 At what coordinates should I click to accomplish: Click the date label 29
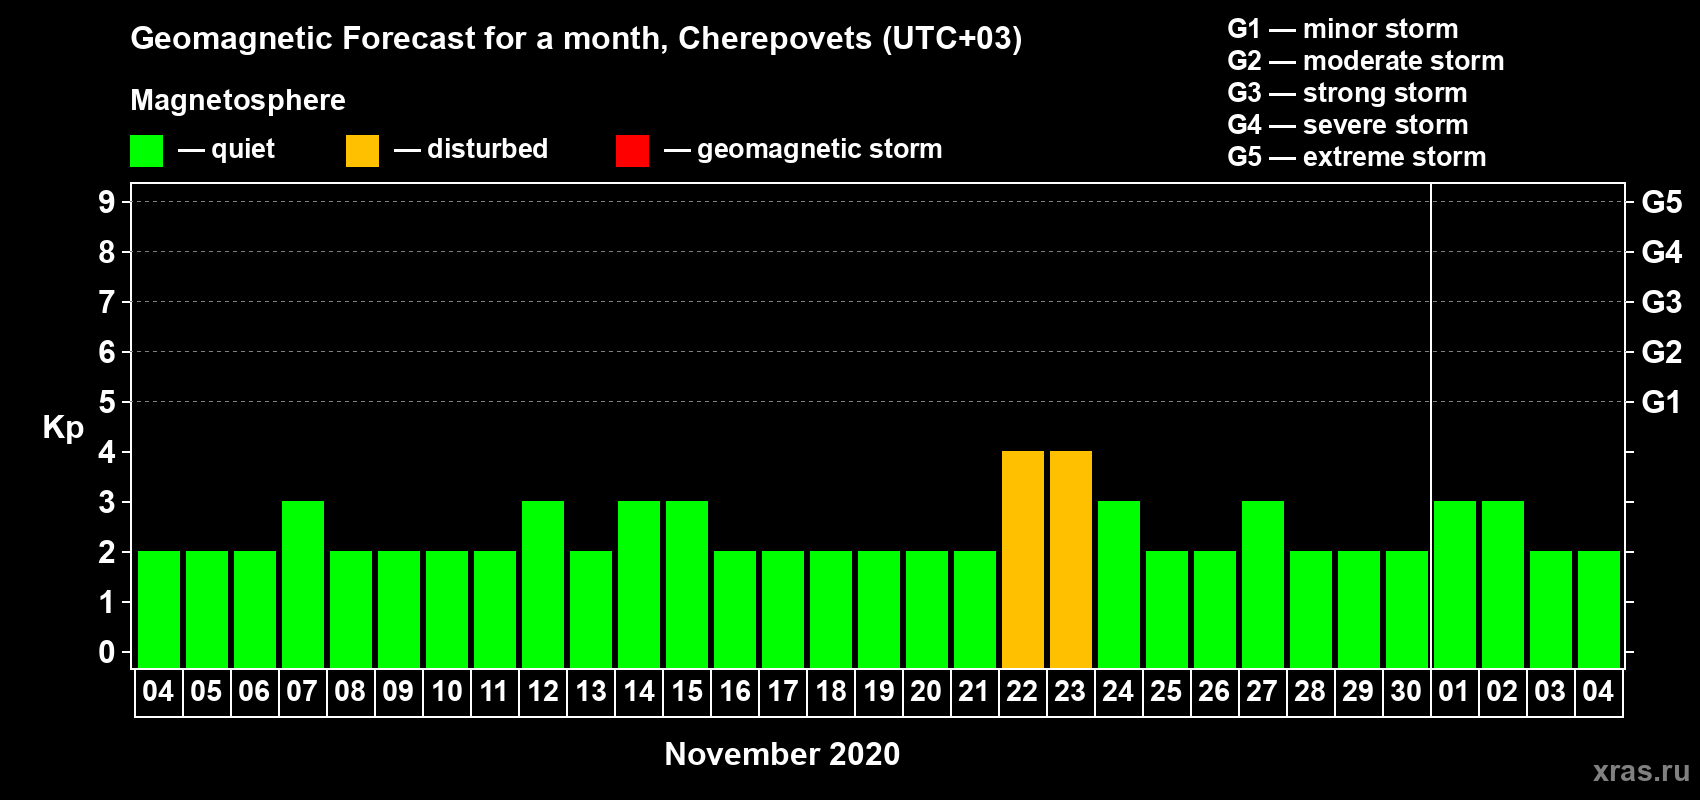pyautogui.click(x=1358, y=692)
